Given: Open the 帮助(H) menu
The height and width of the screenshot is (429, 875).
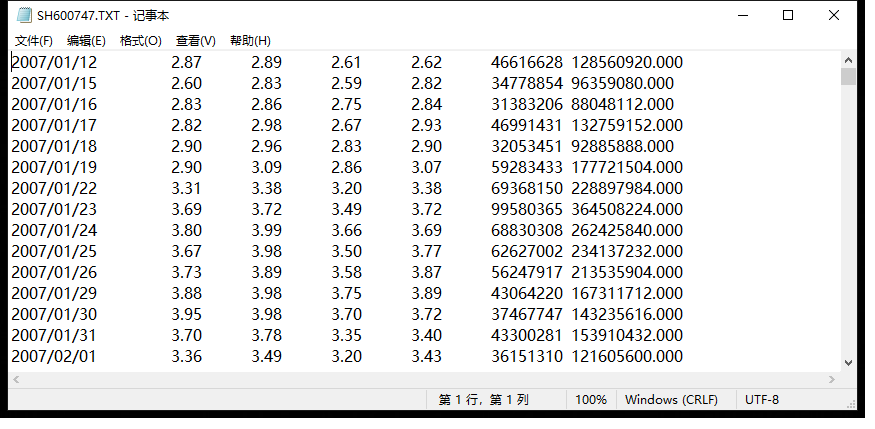Looking at the screenshot, I should (250, 41).
